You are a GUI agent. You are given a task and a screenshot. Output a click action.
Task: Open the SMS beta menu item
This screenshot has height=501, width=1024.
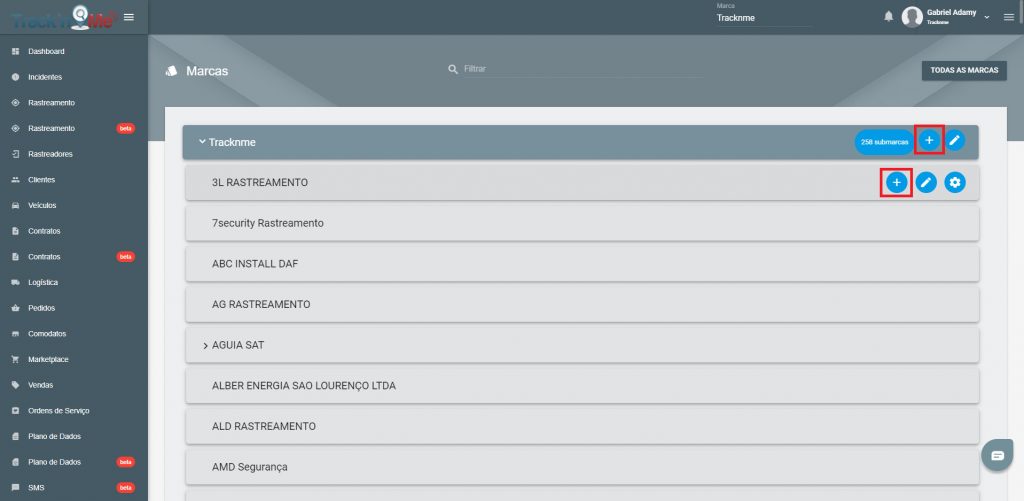click(74, 487)
